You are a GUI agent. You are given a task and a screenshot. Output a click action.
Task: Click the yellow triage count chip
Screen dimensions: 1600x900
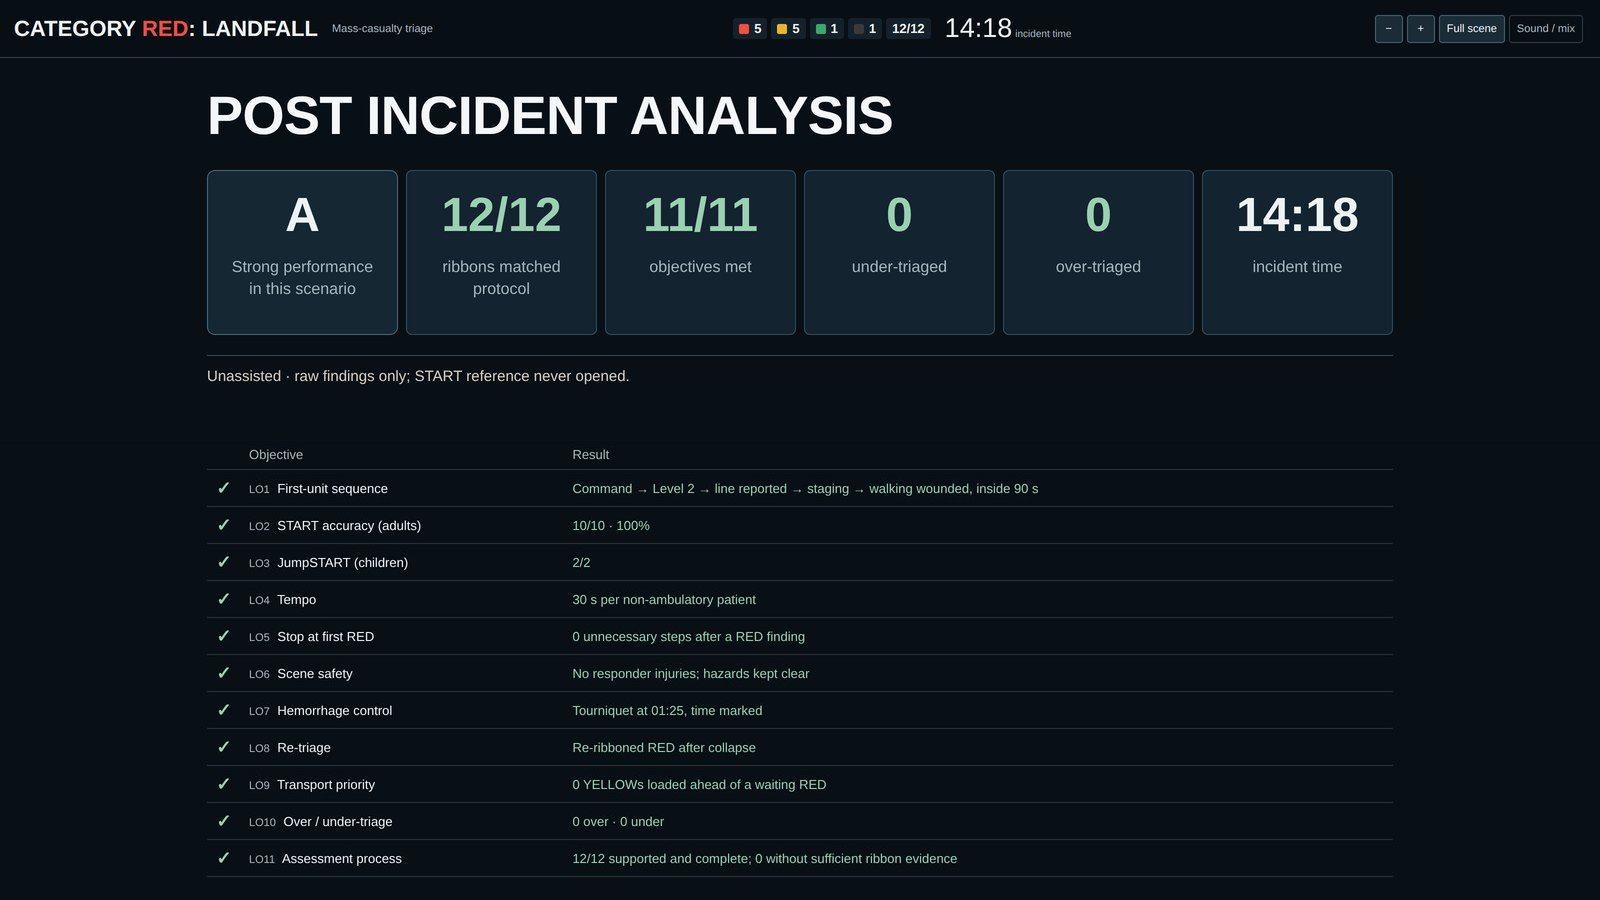tap(788, 29)
